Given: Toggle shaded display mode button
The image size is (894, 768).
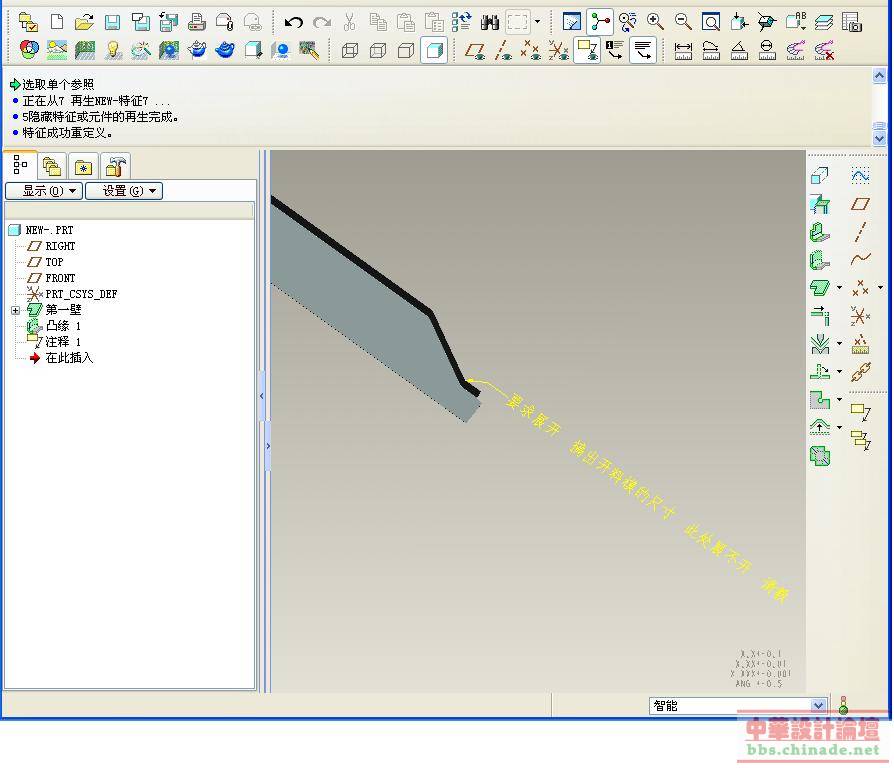Looking at the screenshot, I should click(x=434, y=50).
